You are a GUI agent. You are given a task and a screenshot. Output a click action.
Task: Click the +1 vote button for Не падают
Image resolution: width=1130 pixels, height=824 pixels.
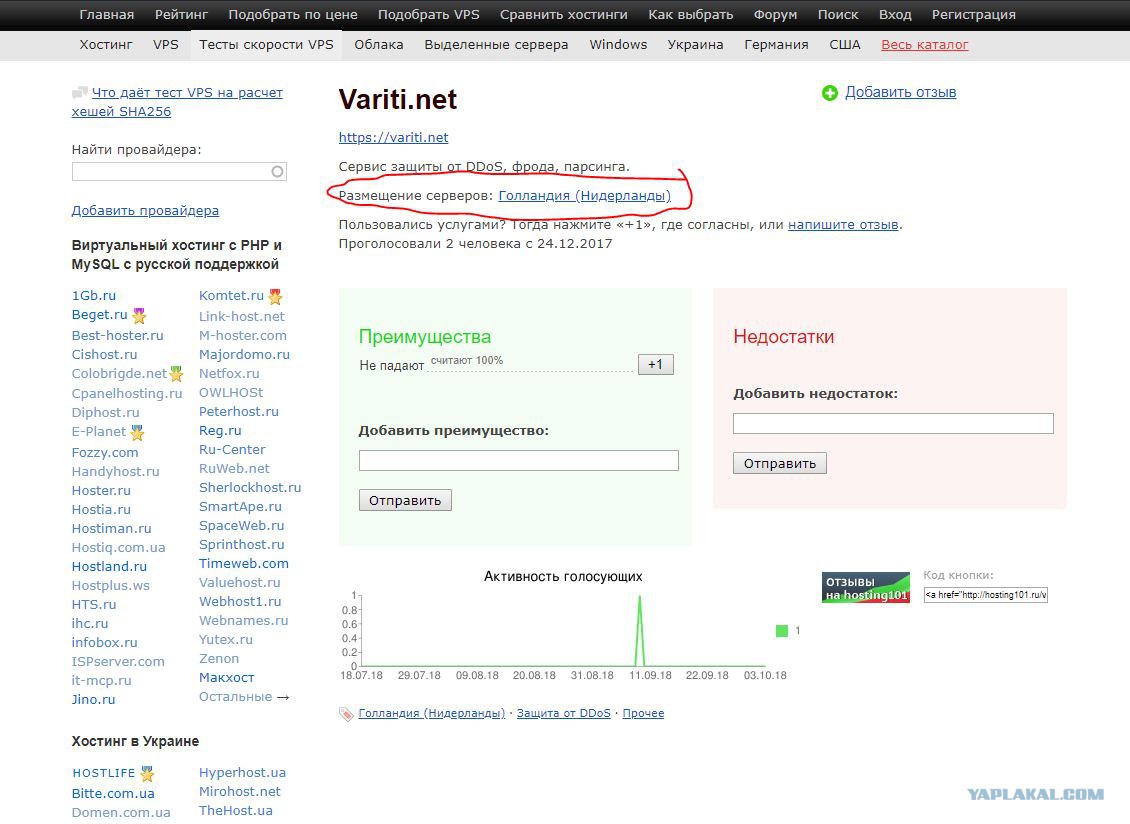[x=656, y=365]
